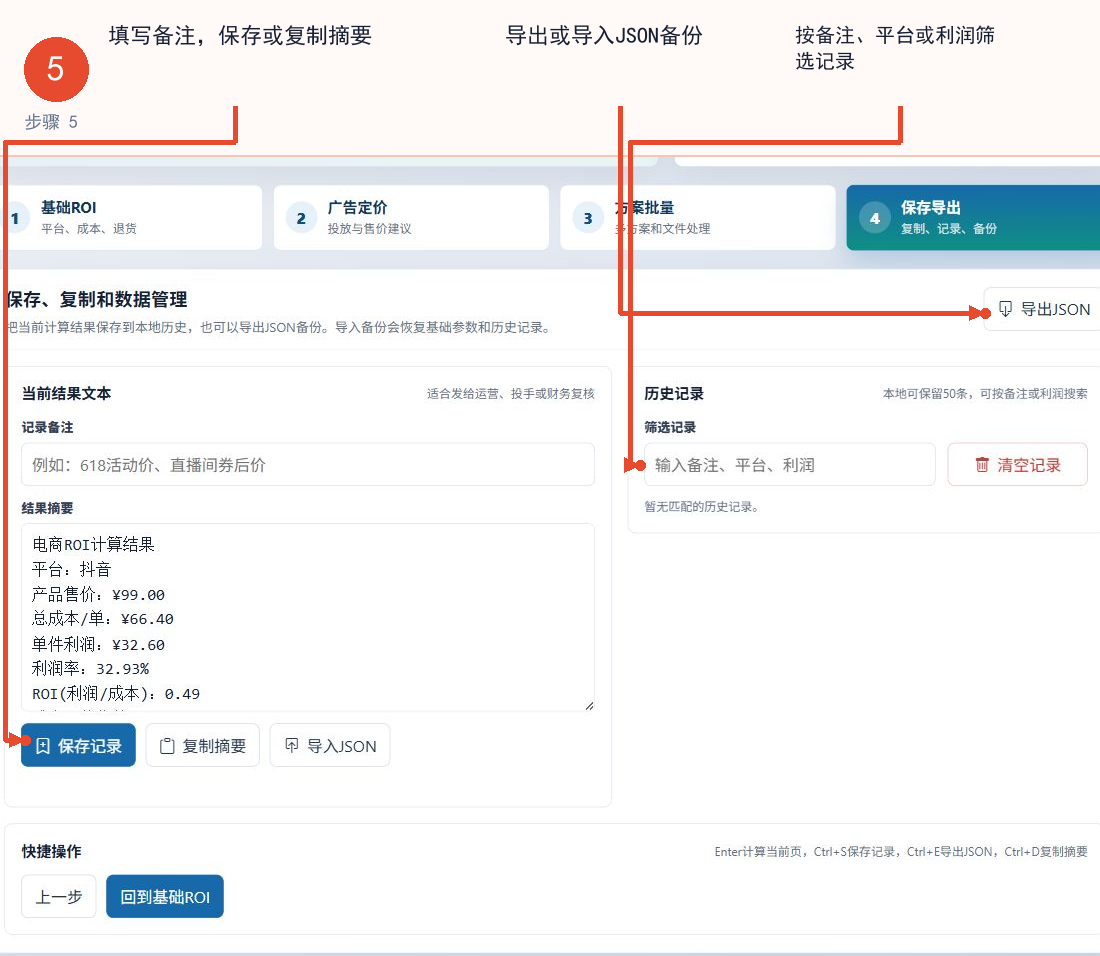
Task: Click the number 2 badge on 广告定价
Action: coord(301,218)
